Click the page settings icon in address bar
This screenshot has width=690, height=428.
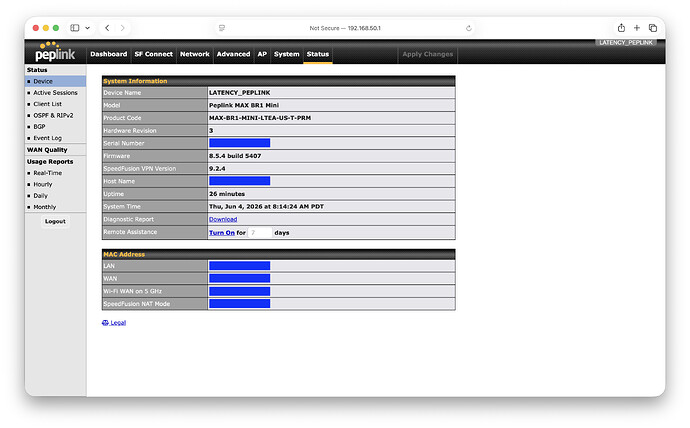point(222,28)
